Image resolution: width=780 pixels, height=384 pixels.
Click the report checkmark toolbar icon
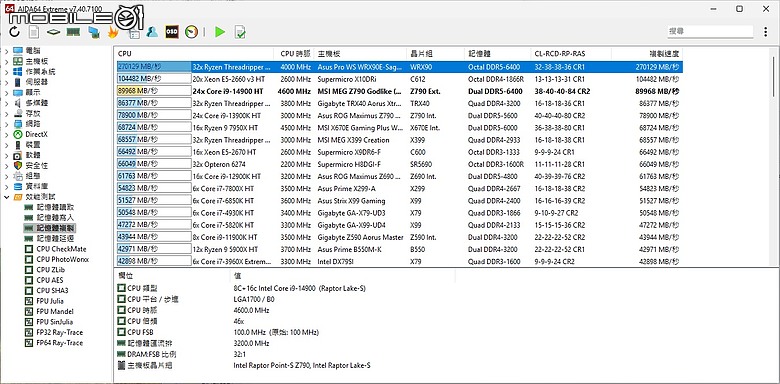pyautogui.click(x=240, y=32)
